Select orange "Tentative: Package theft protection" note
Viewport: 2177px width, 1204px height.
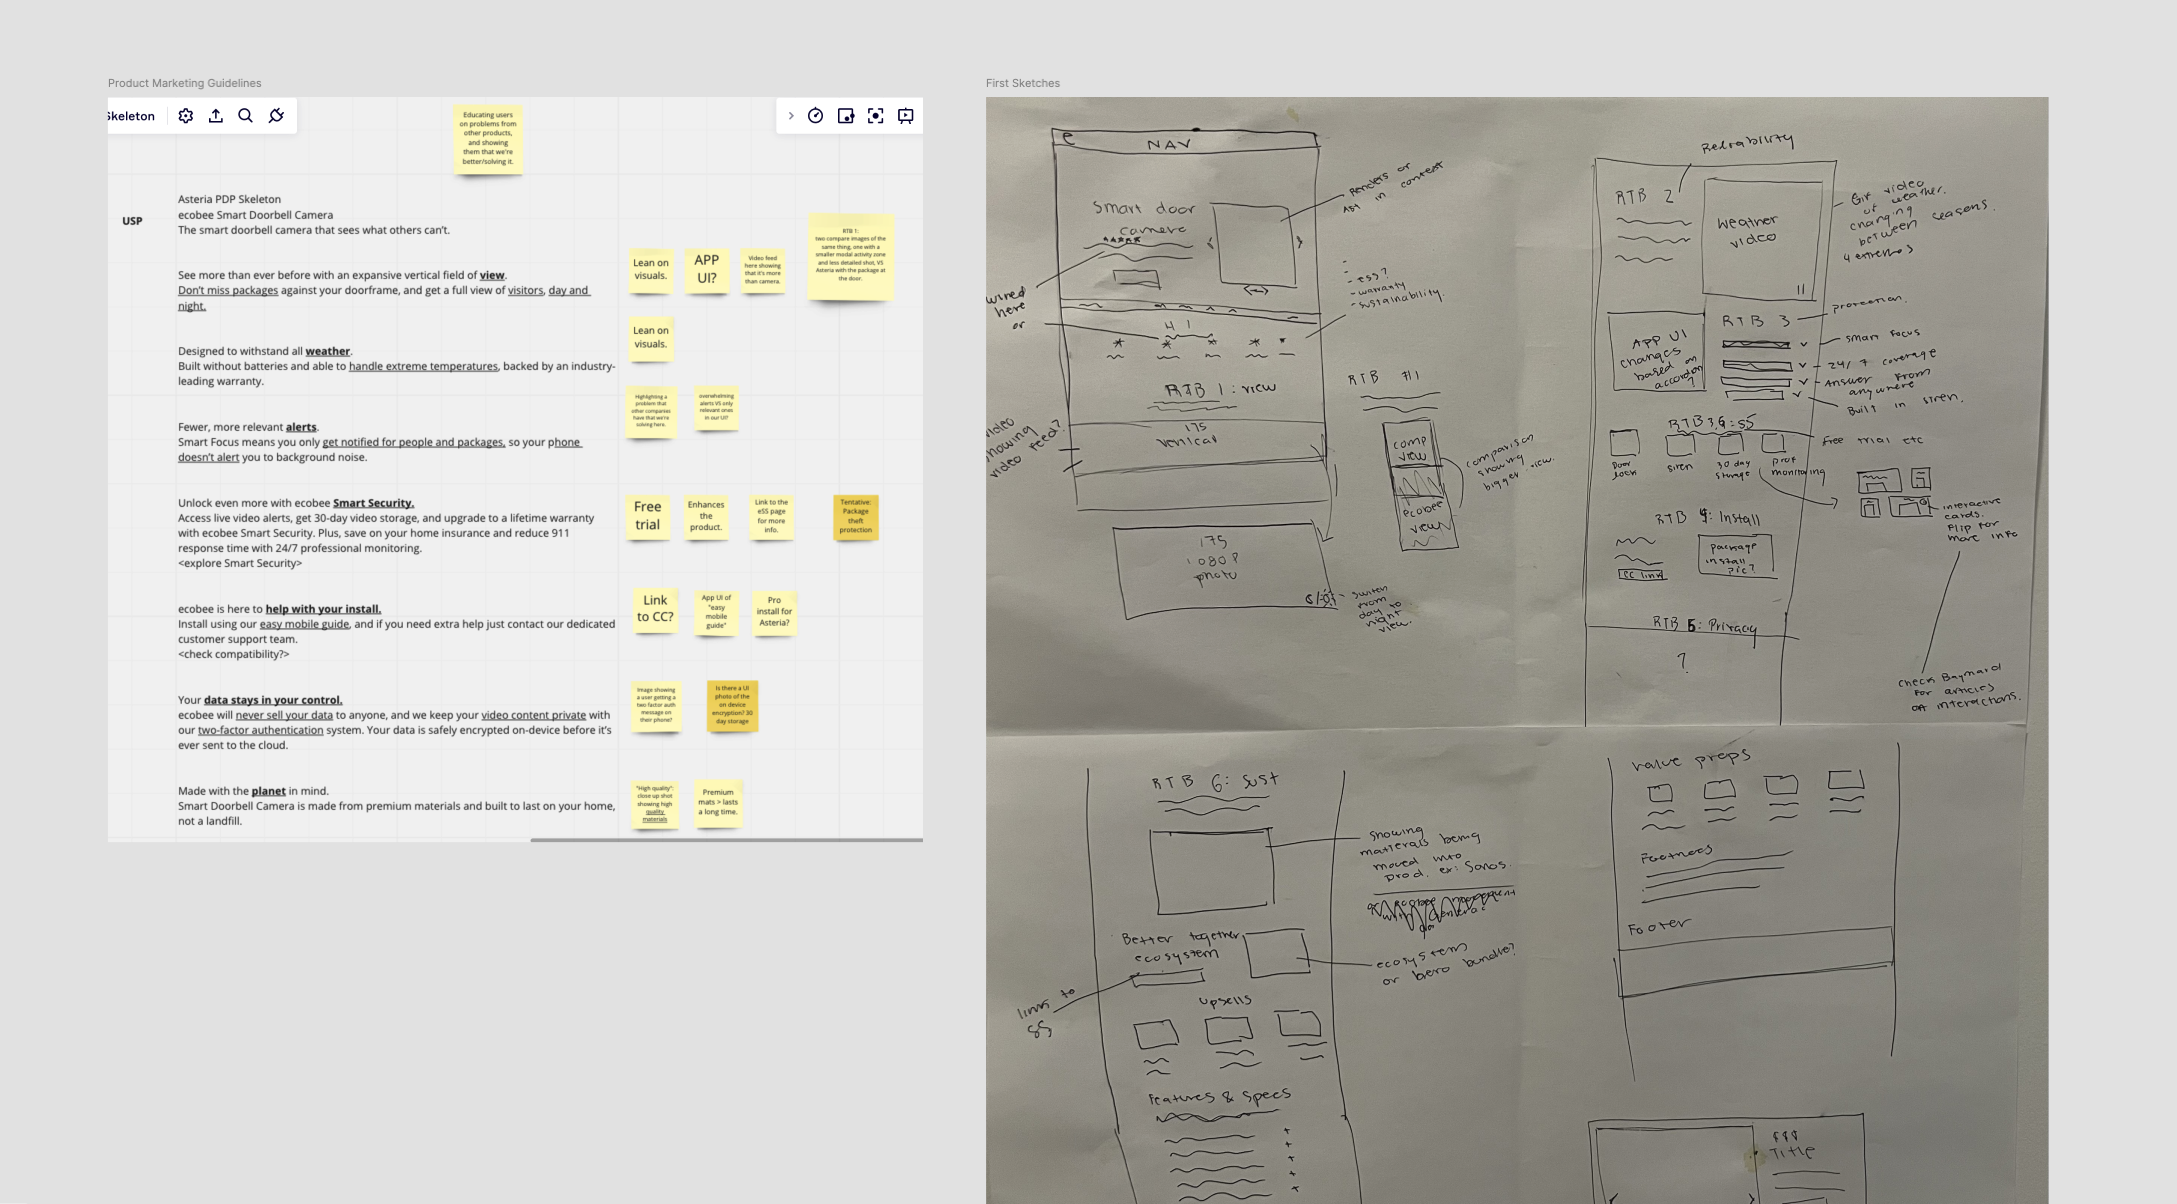point(856,517)
